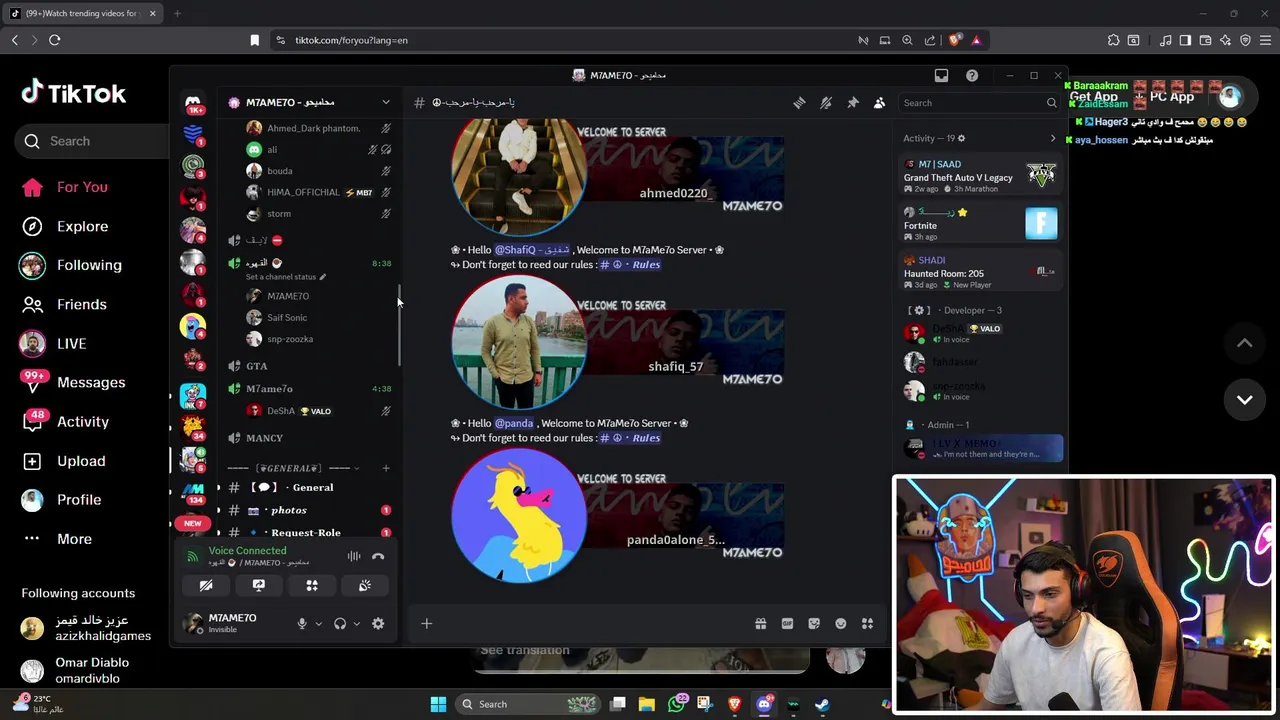The height and width of the screenshot is (720, 1280).
Task: Open GIF picker in message bar
Action: 787,624
